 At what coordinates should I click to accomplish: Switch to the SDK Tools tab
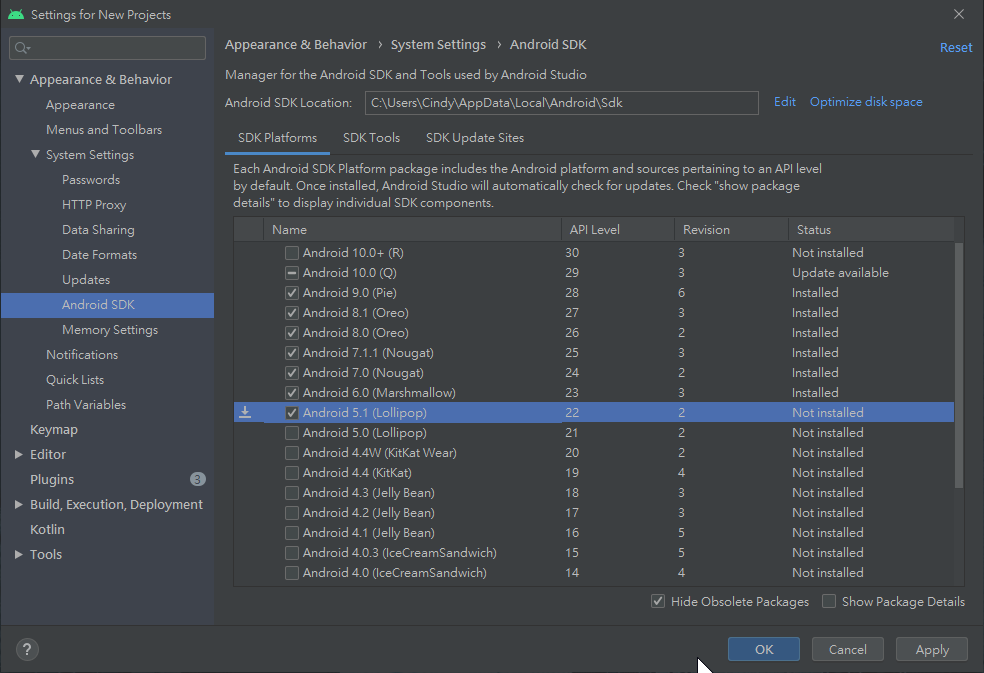coord(372,137)
